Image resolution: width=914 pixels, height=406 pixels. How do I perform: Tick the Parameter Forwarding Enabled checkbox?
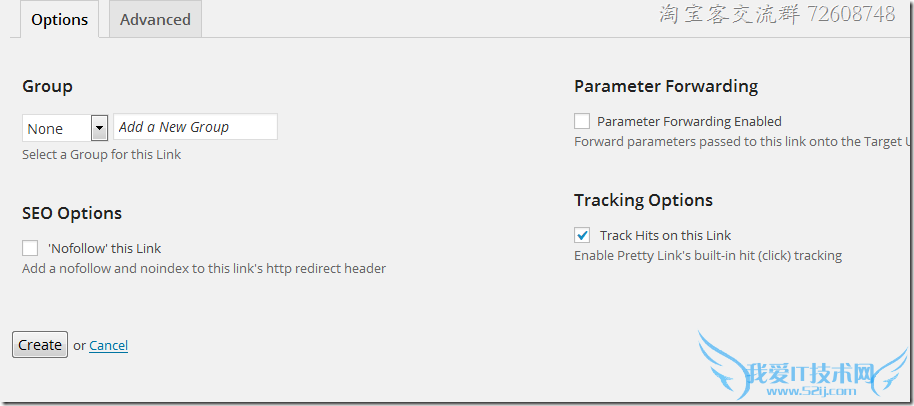[582, 121]
